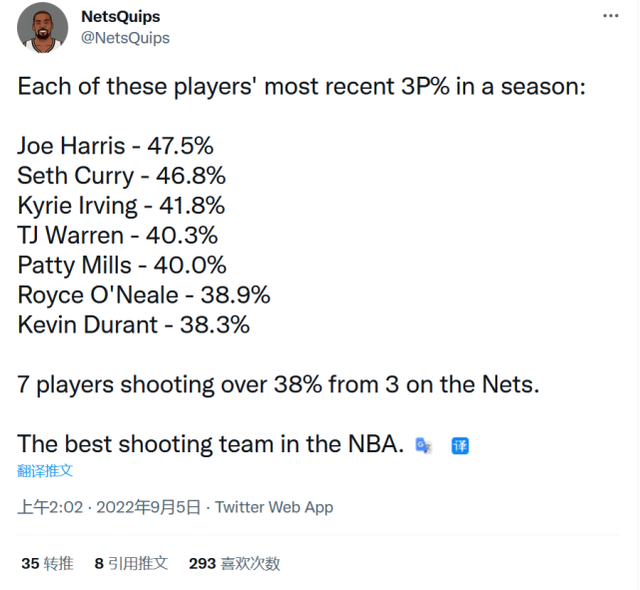Click the text 'The best shooting team in the NBA'

210,444
